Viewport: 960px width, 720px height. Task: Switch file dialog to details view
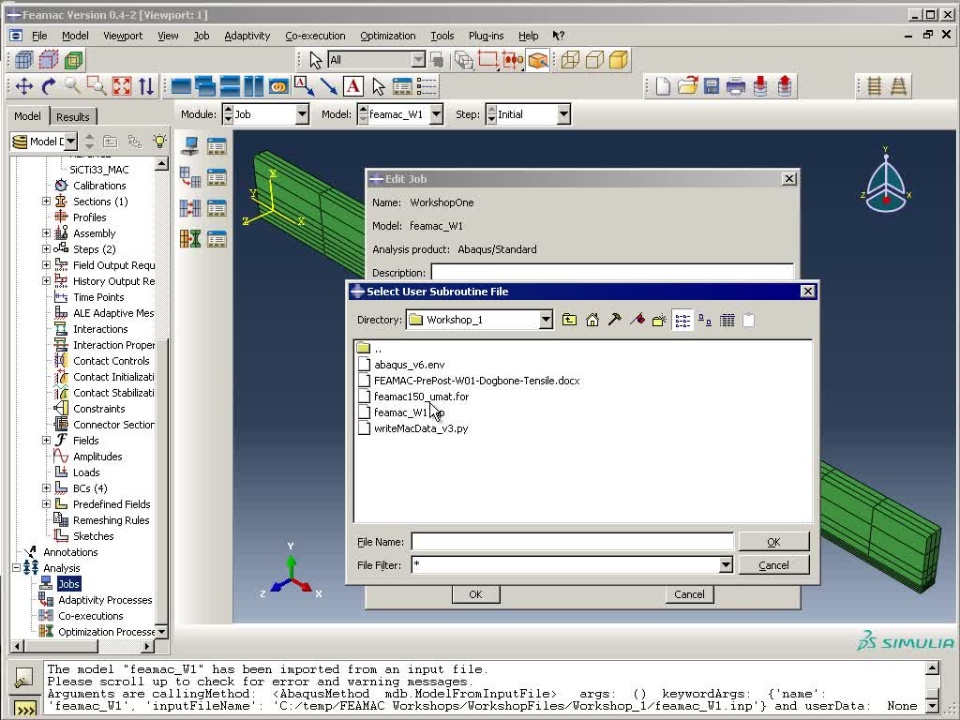coord(727,320)
